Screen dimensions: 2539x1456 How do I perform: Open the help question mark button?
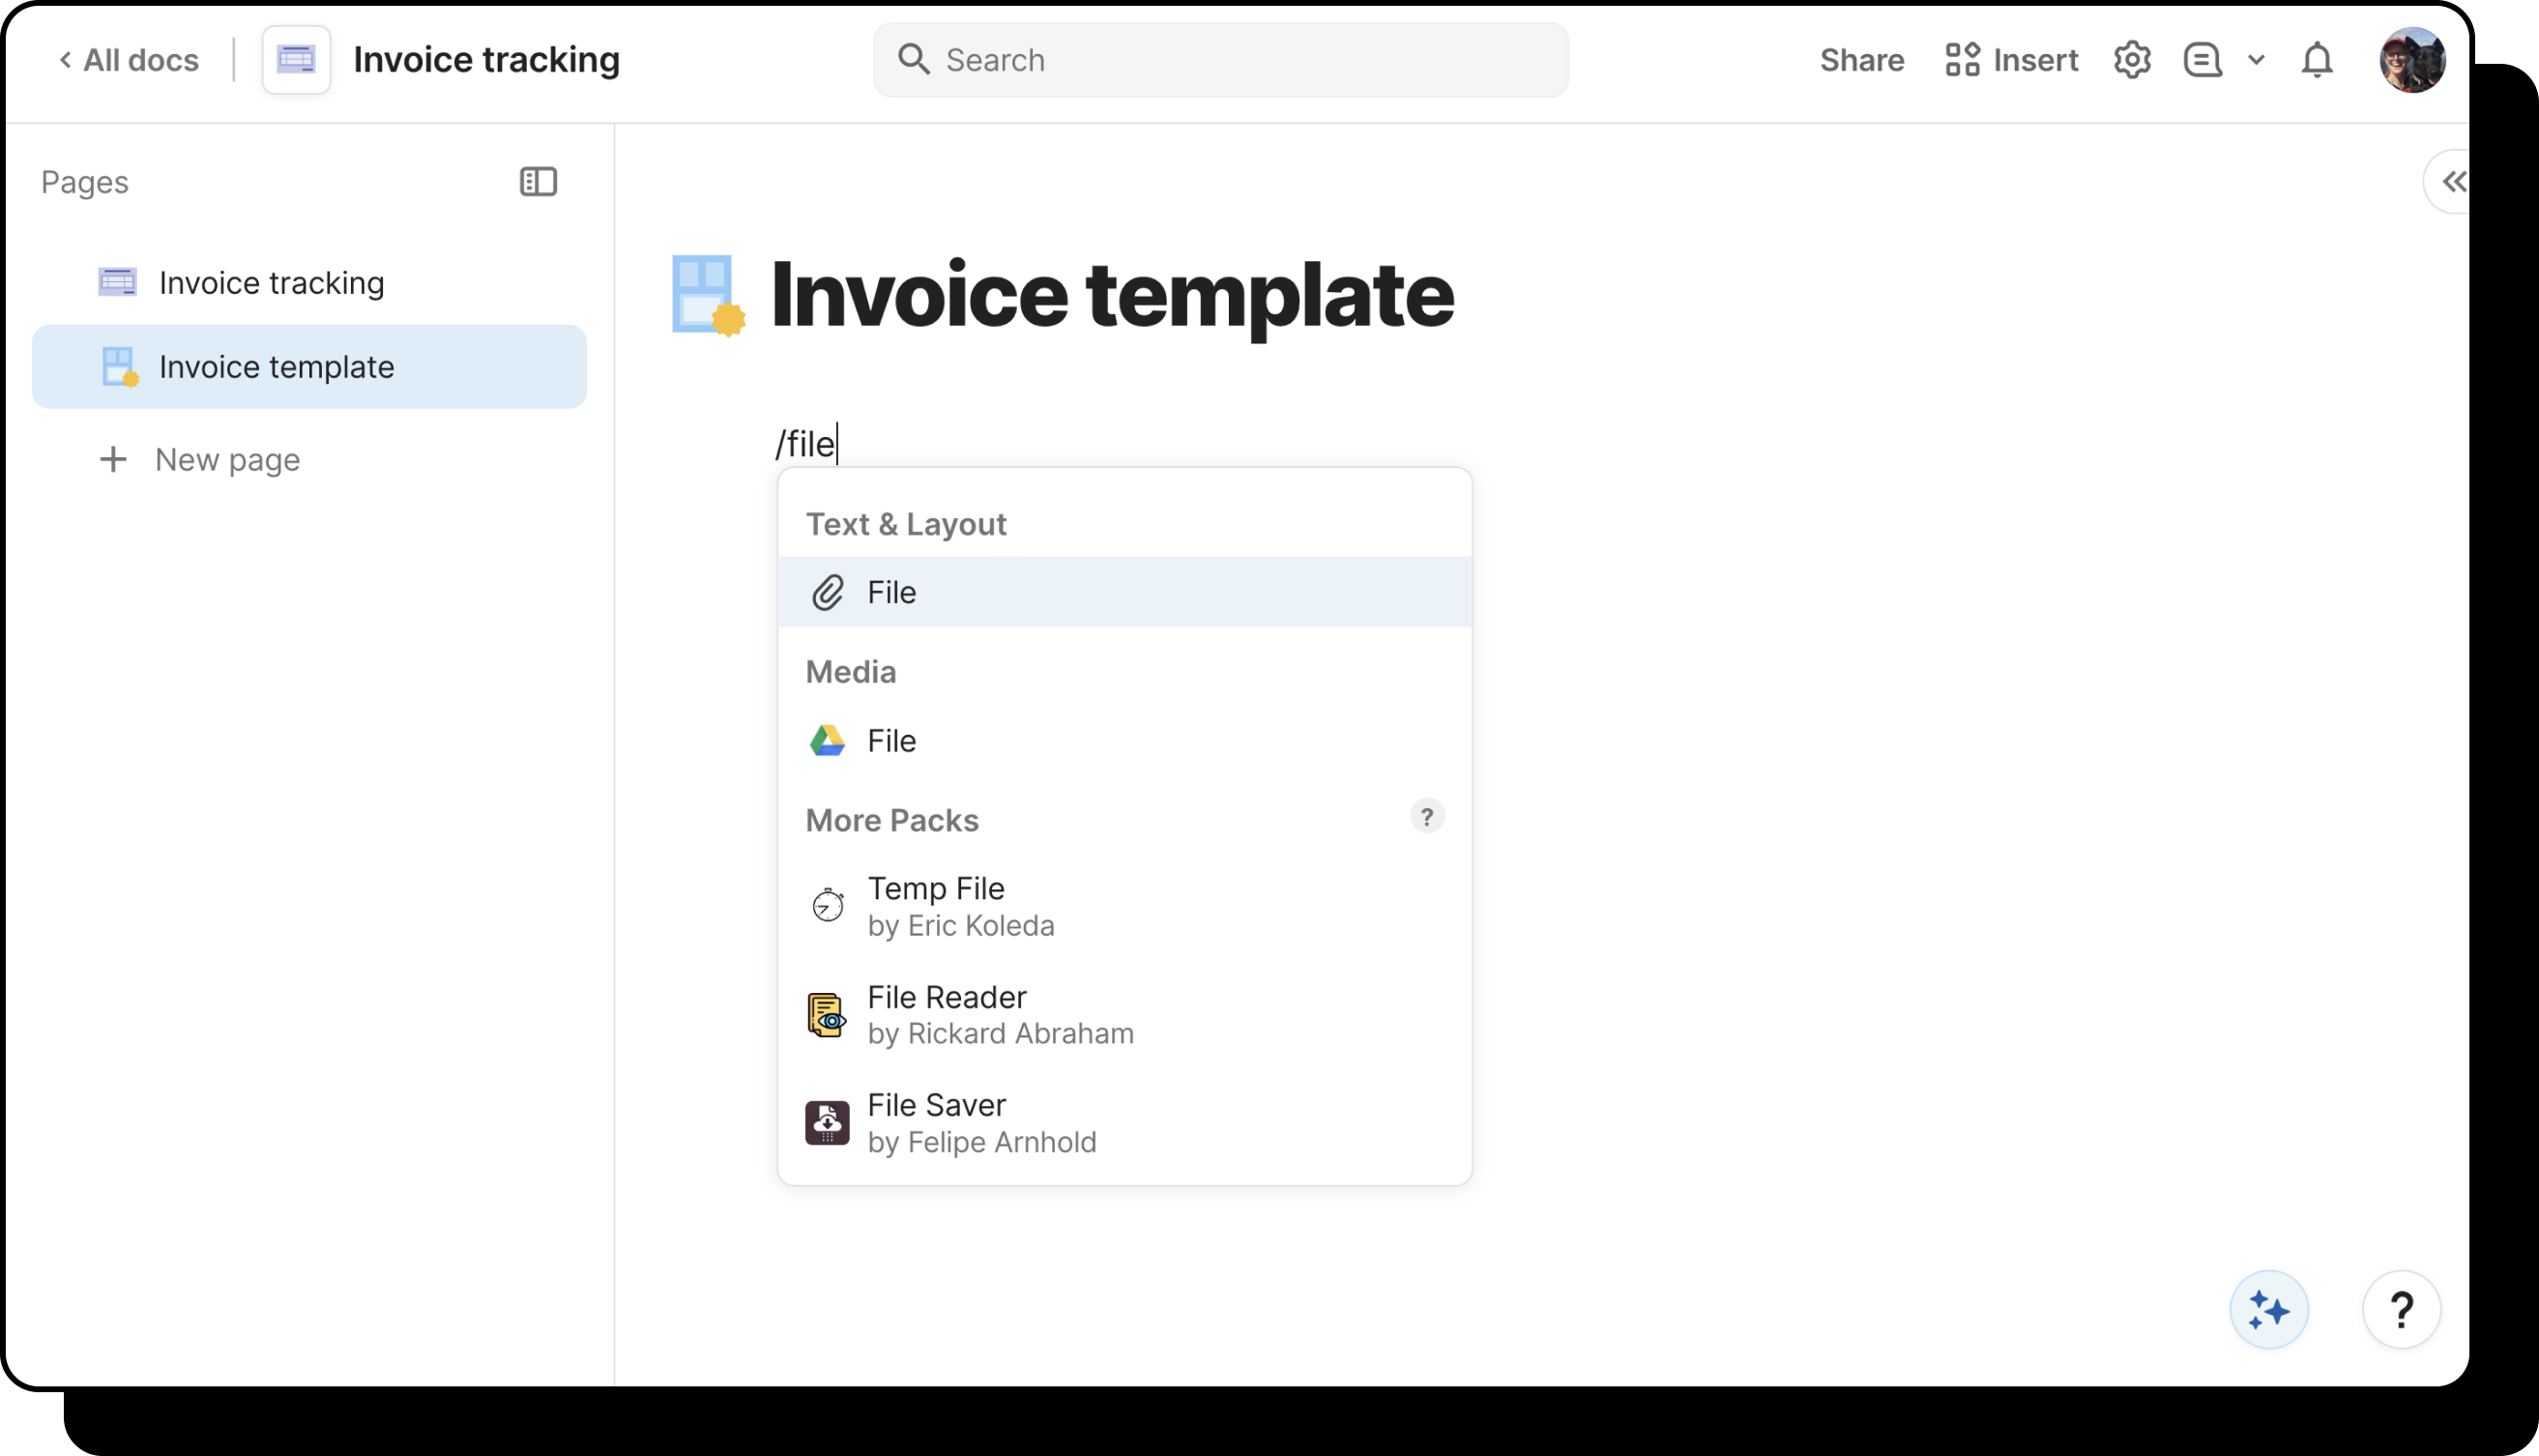pyautogui.click(x=2401, y=1309)
